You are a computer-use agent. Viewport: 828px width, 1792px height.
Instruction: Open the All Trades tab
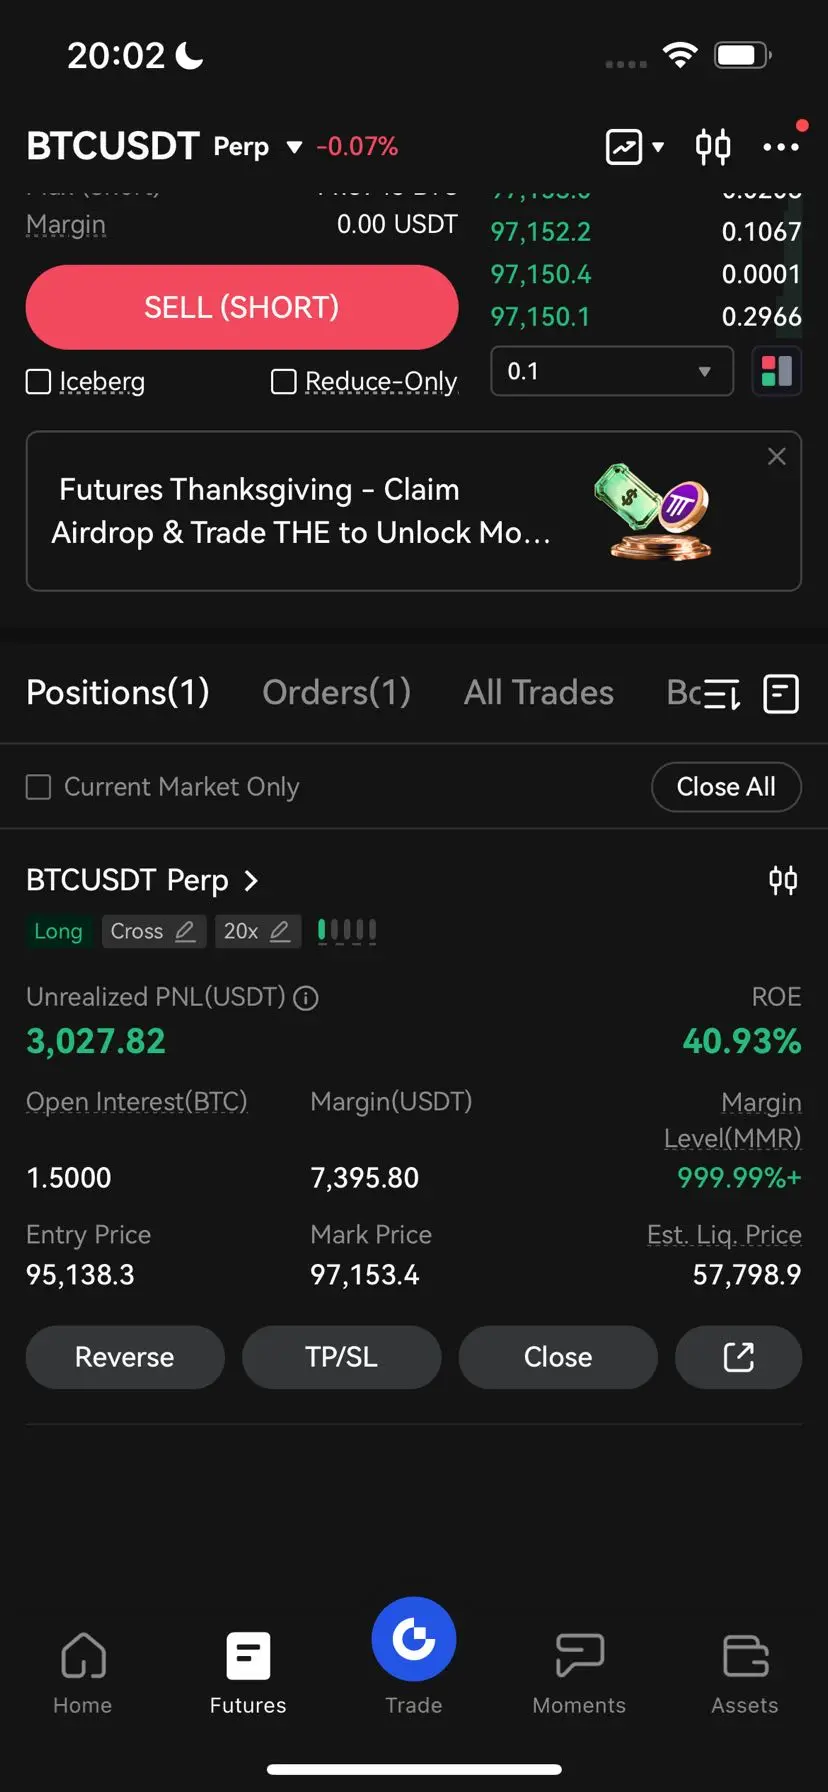tap(539, 692)
